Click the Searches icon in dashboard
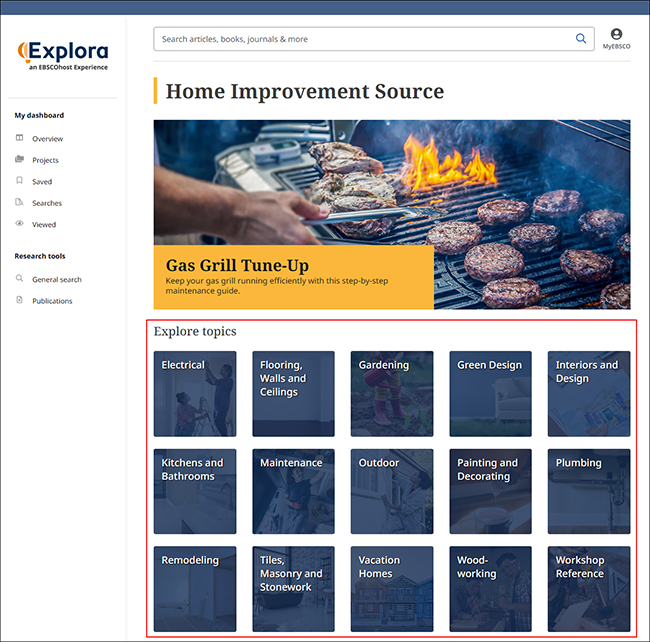This screenshot has width=650, height=642. 19,202
